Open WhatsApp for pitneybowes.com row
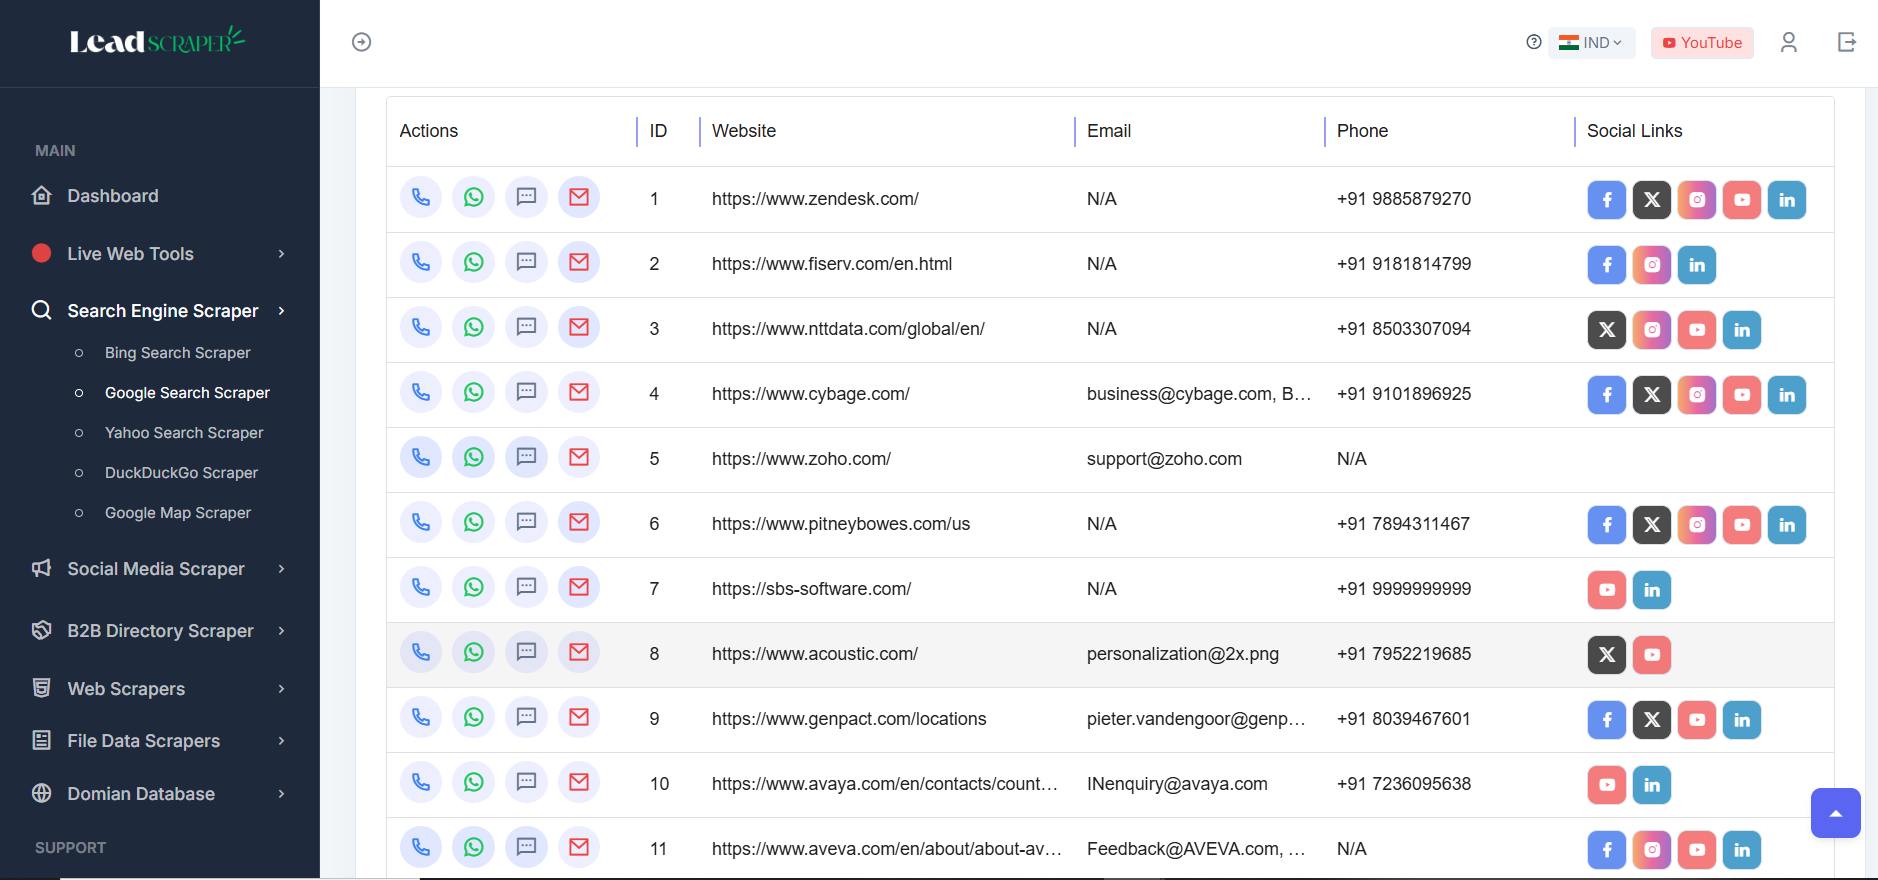This screenshot has height=880, width=1878. coord(474,523)
